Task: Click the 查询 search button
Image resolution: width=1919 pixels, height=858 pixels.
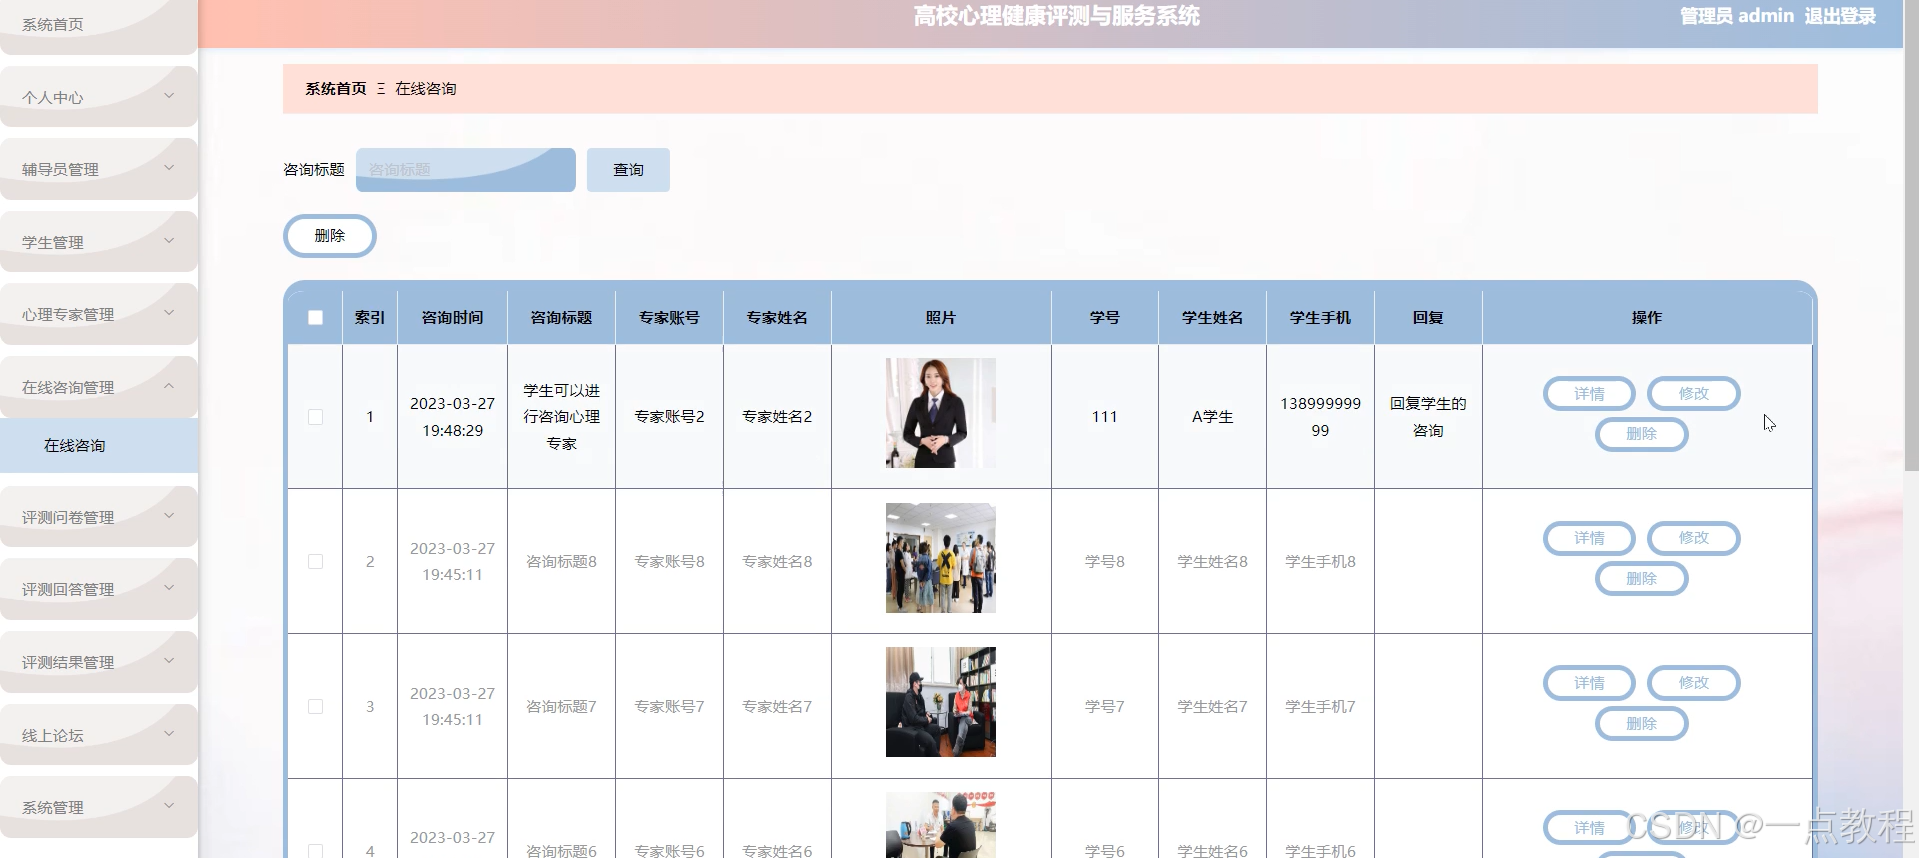Action: click(x=628, y=170)
